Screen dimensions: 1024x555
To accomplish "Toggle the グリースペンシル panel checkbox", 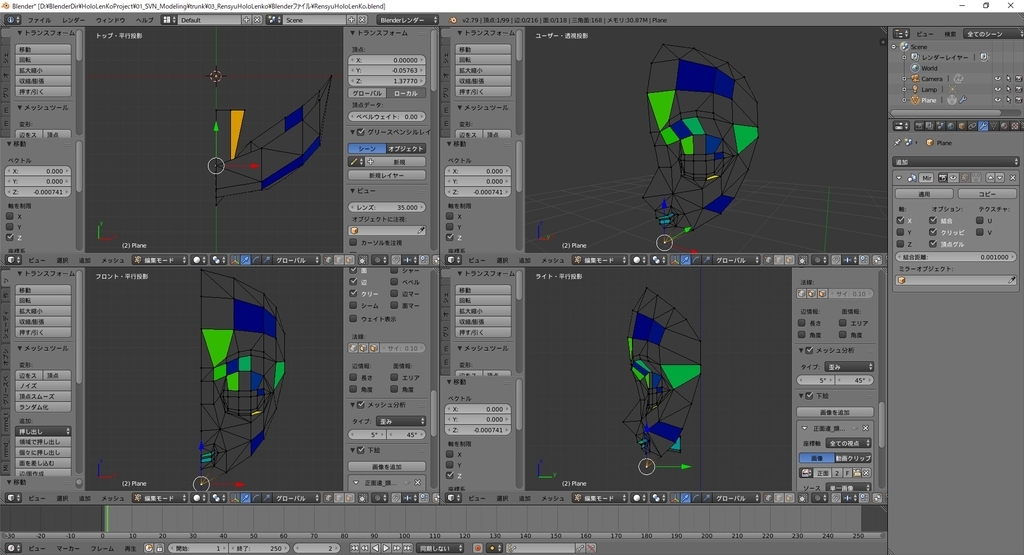I will coord(361,132).
